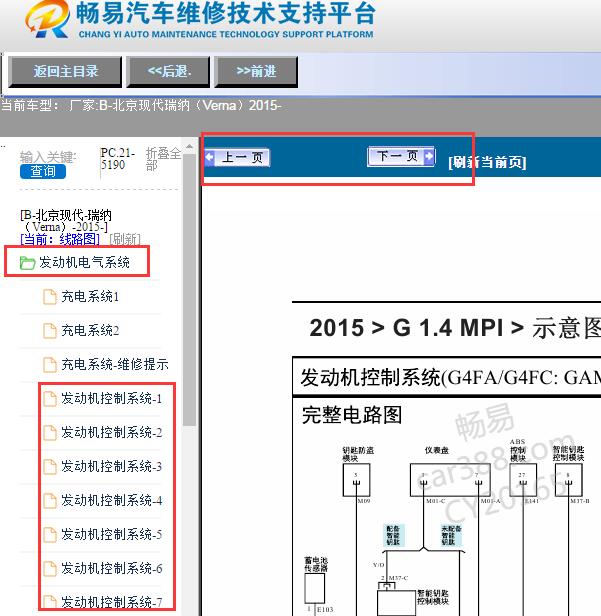This screenshot has height=616, width=601.
Task: Click the page icon beside 充电系统1
Action: (50, 297)
